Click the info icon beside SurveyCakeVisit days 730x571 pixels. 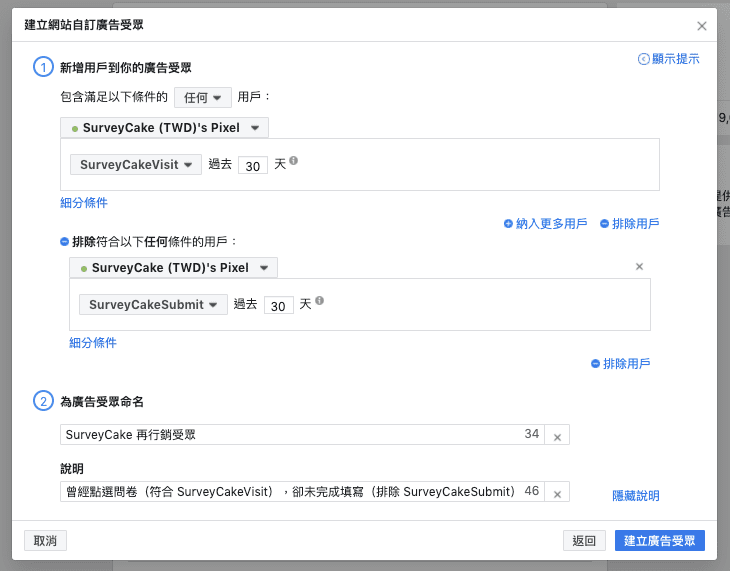pyautogui.click(x=293, y=161)
